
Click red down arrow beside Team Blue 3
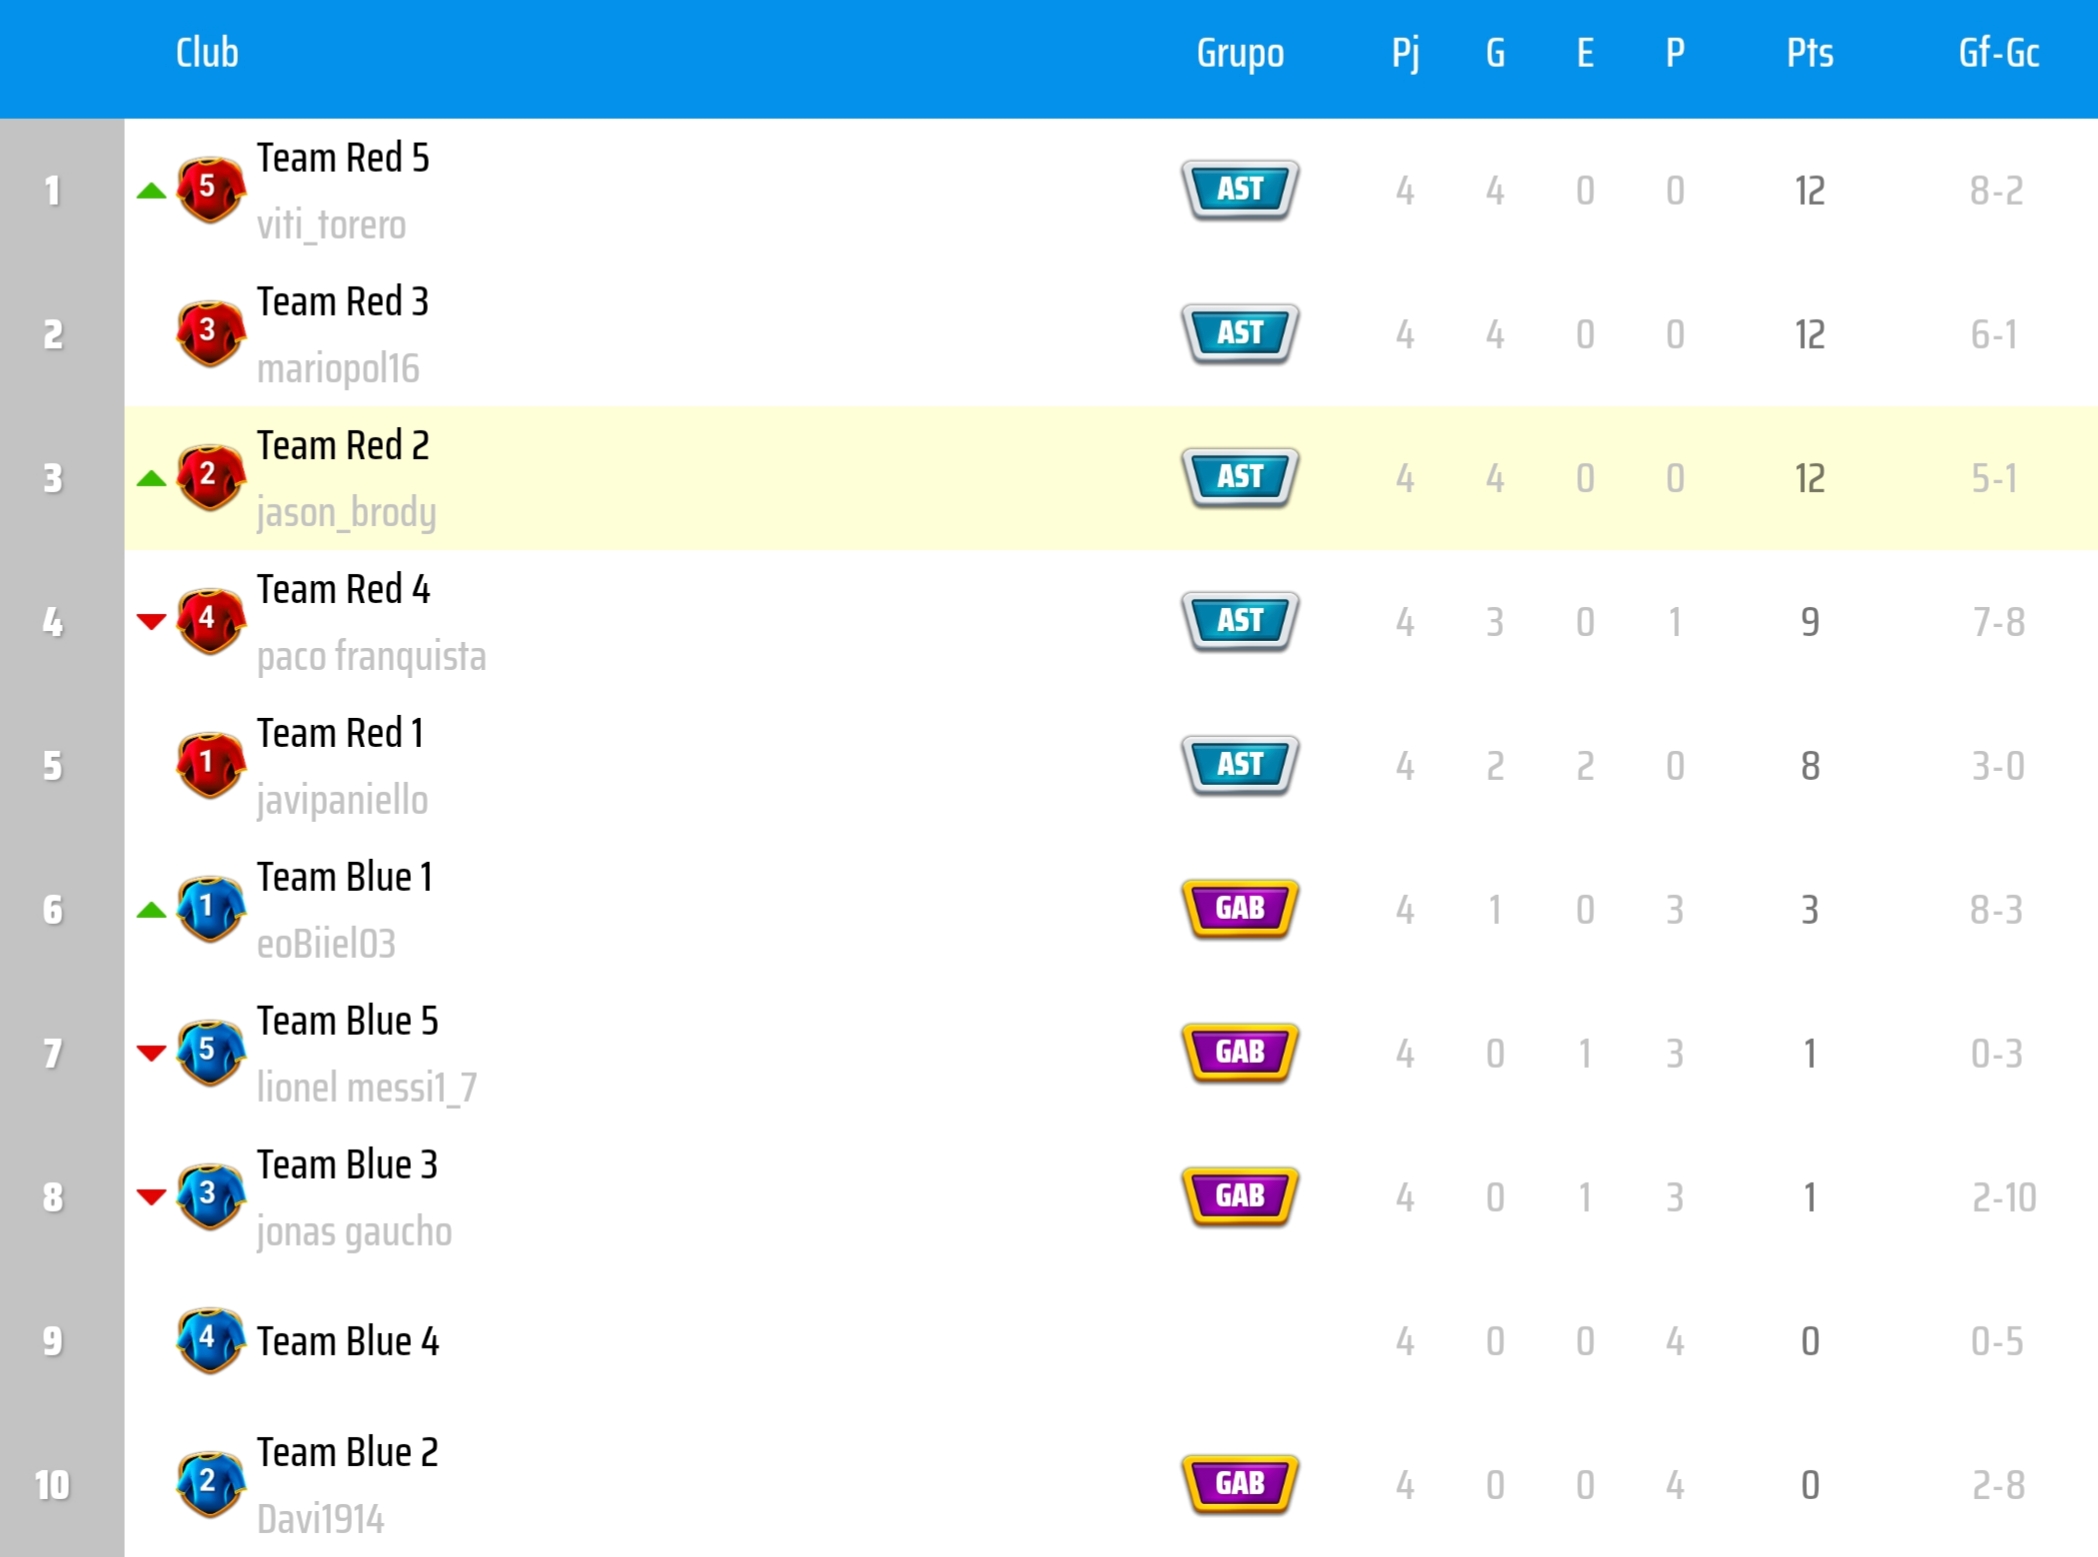[151, 1197]
